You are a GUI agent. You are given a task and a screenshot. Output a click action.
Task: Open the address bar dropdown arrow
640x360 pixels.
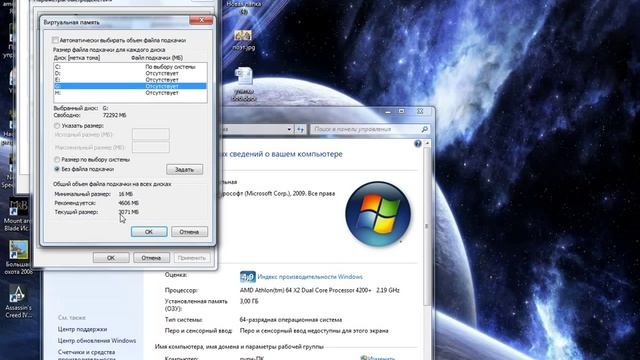tap(289, 129)
